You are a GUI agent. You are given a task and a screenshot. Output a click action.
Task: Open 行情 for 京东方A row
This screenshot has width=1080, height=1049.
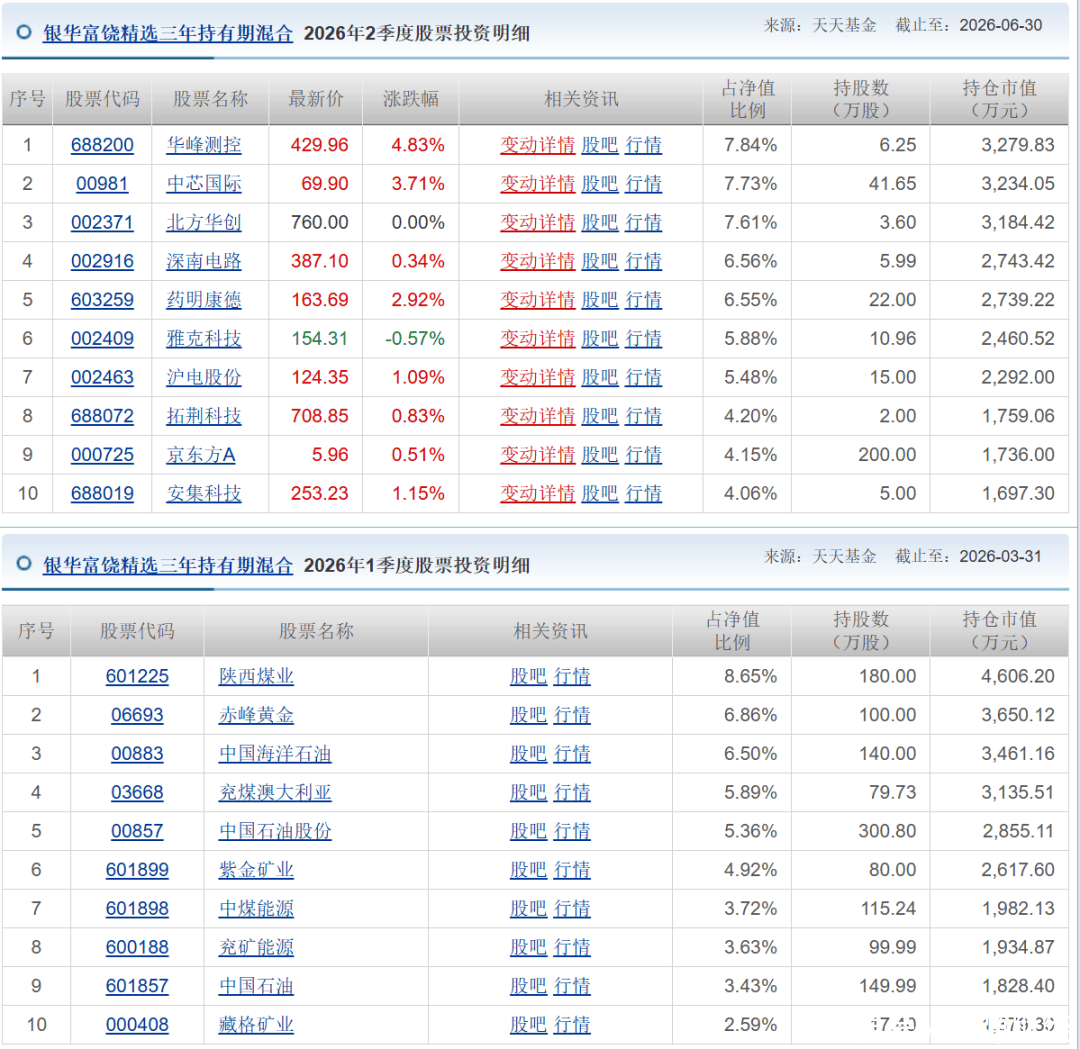[643, 455]
